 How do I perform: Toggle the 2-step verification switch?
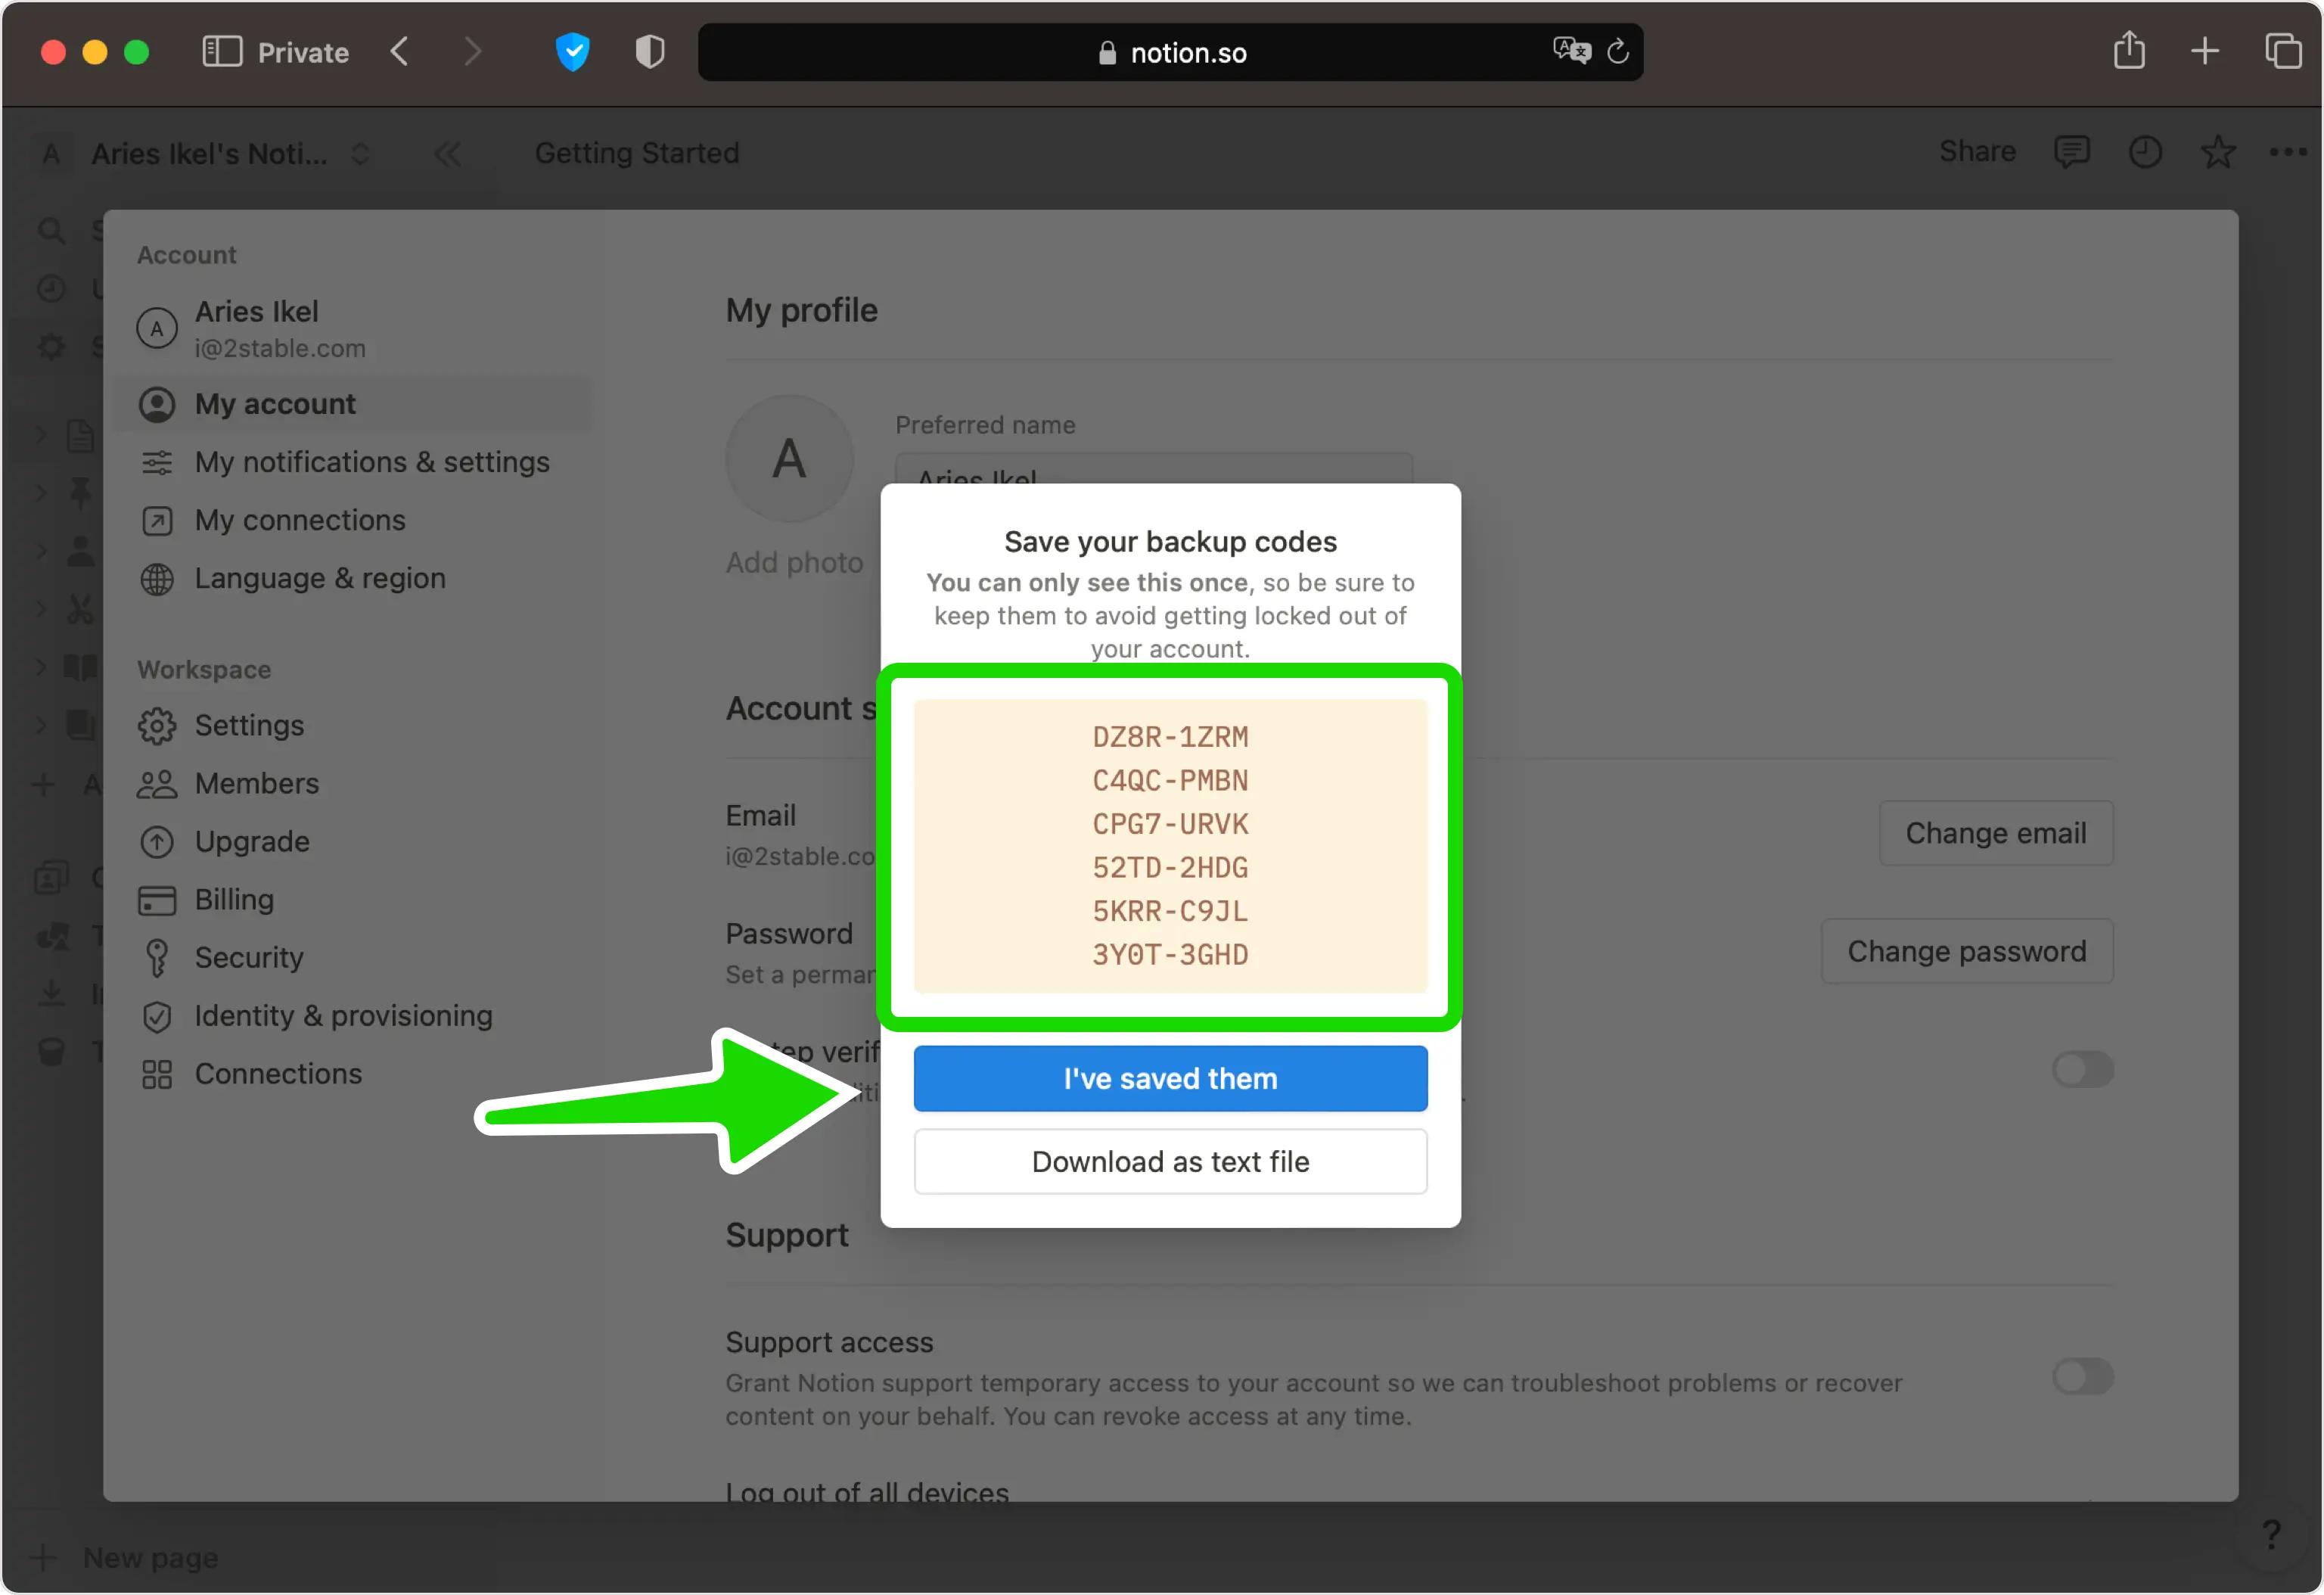(2082, 1069)
